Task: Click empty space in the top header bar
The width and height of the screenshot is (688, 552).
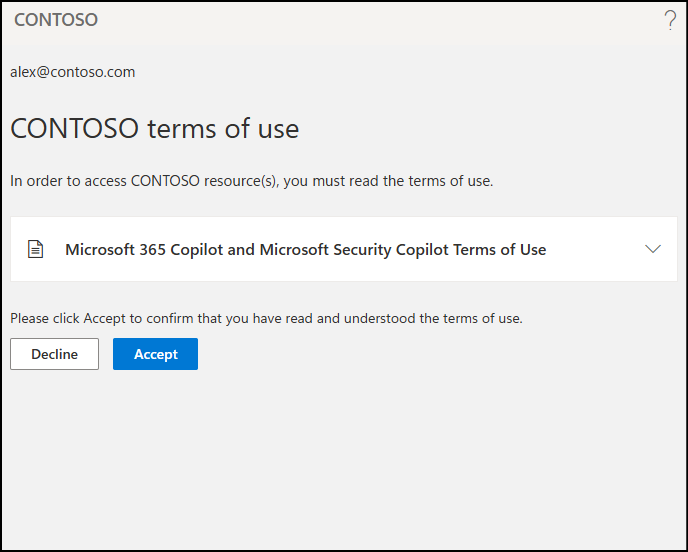Action: point(380,21)
